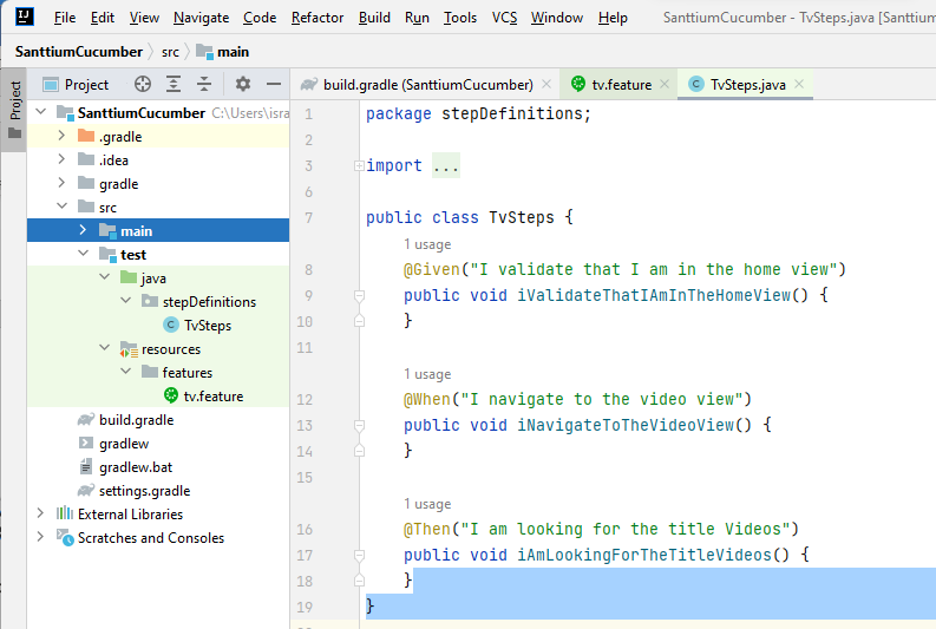This screenshot has height=630, width=936.
Task: Switch to the tv.feature tab
Action: point(618,84)
